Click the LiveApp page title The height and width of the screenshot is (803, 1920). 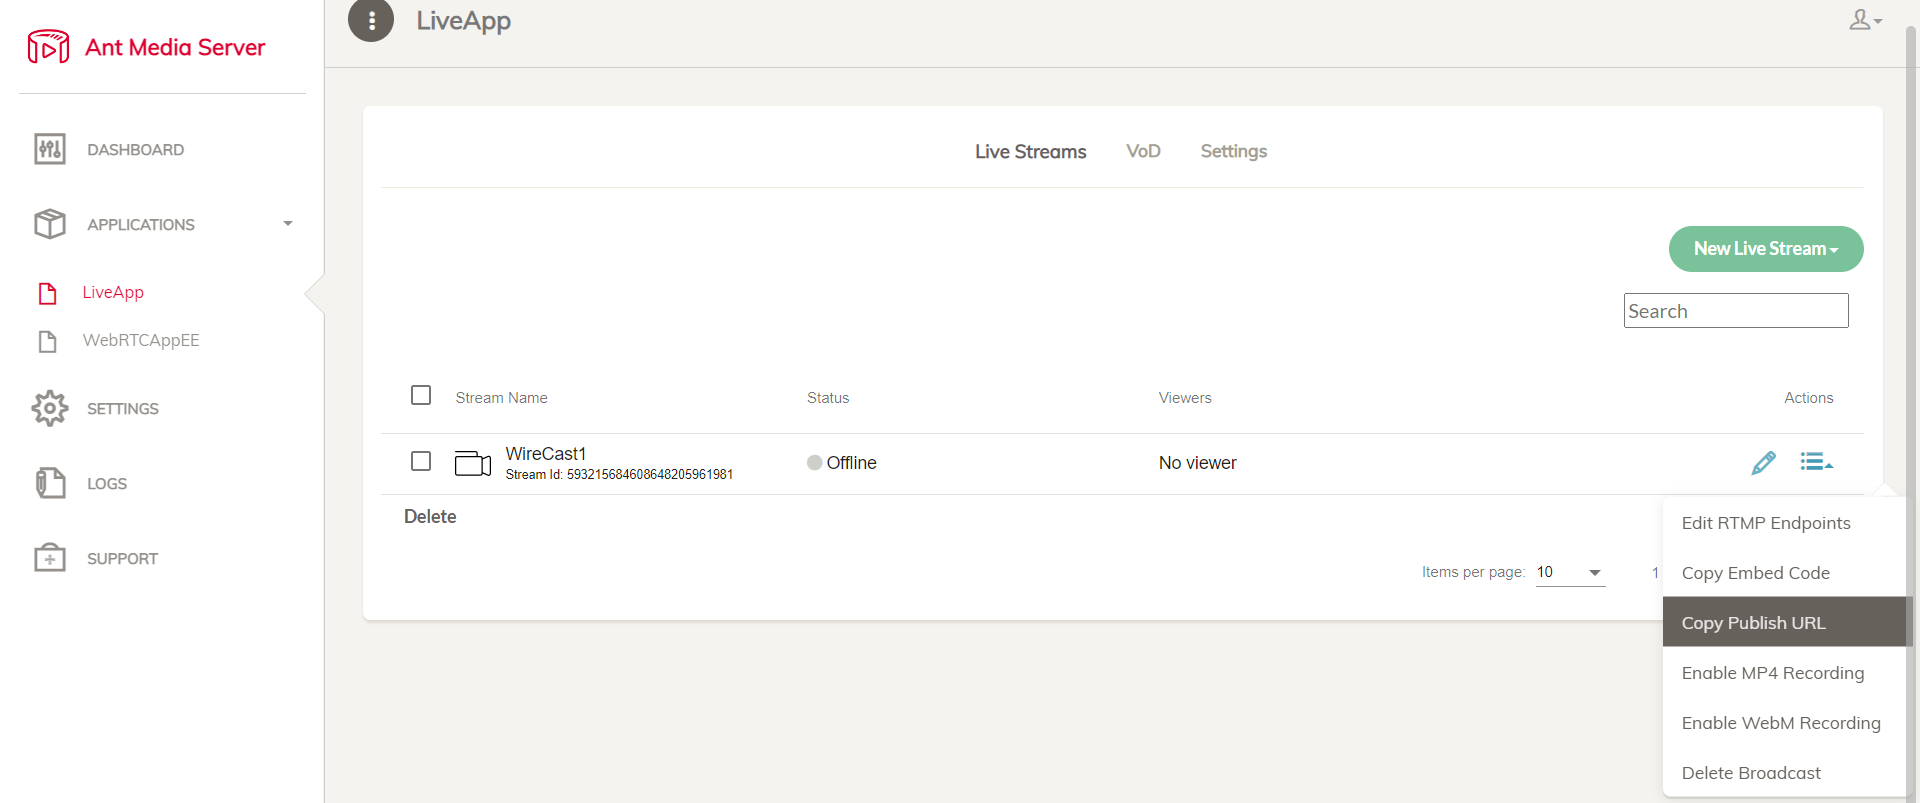(x=463, y=21)
